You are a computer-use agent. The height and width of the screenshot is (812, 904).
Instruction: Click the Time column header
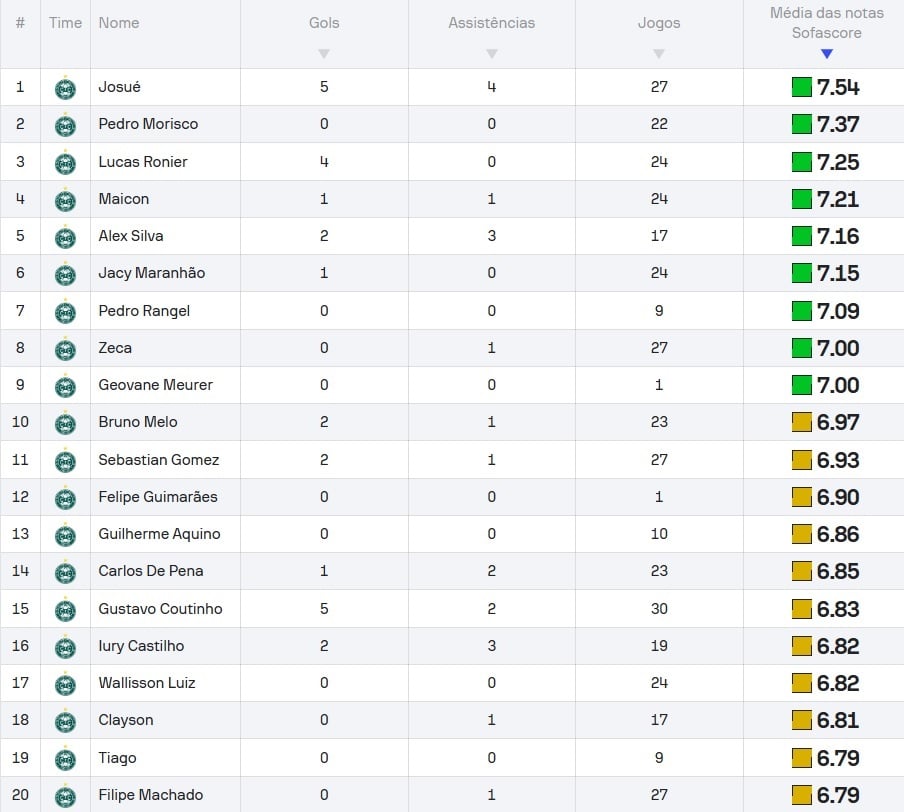point(65,23)
